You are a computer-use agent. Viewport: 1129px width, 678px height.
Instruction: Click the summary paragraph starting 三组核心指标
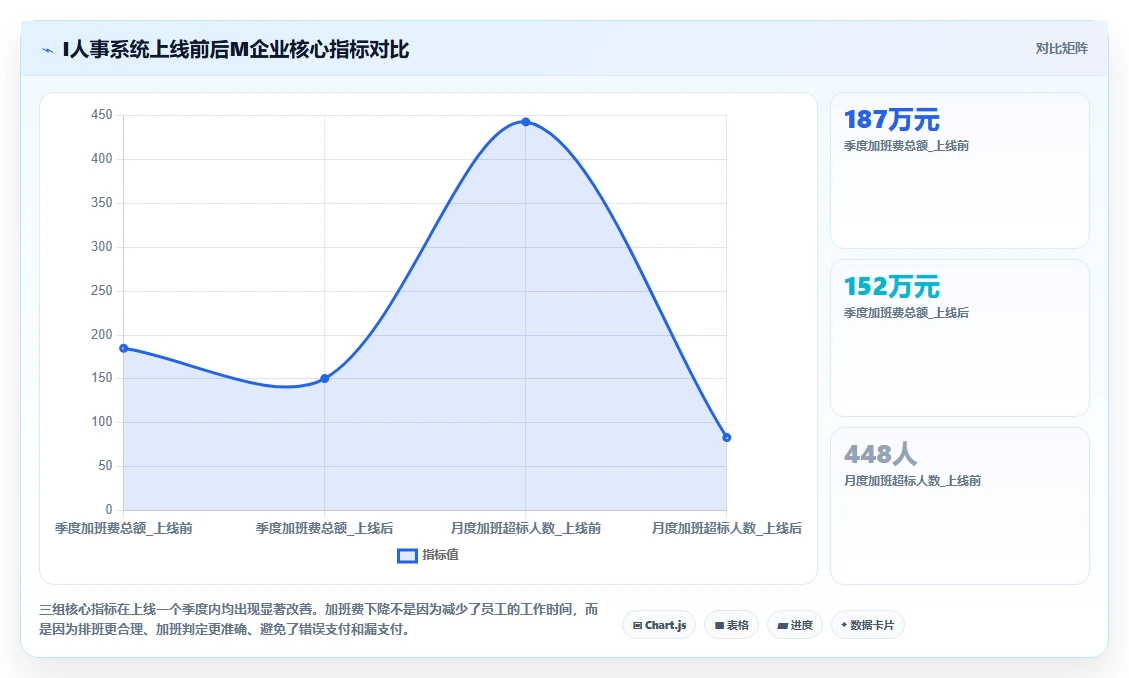(319, 619)
